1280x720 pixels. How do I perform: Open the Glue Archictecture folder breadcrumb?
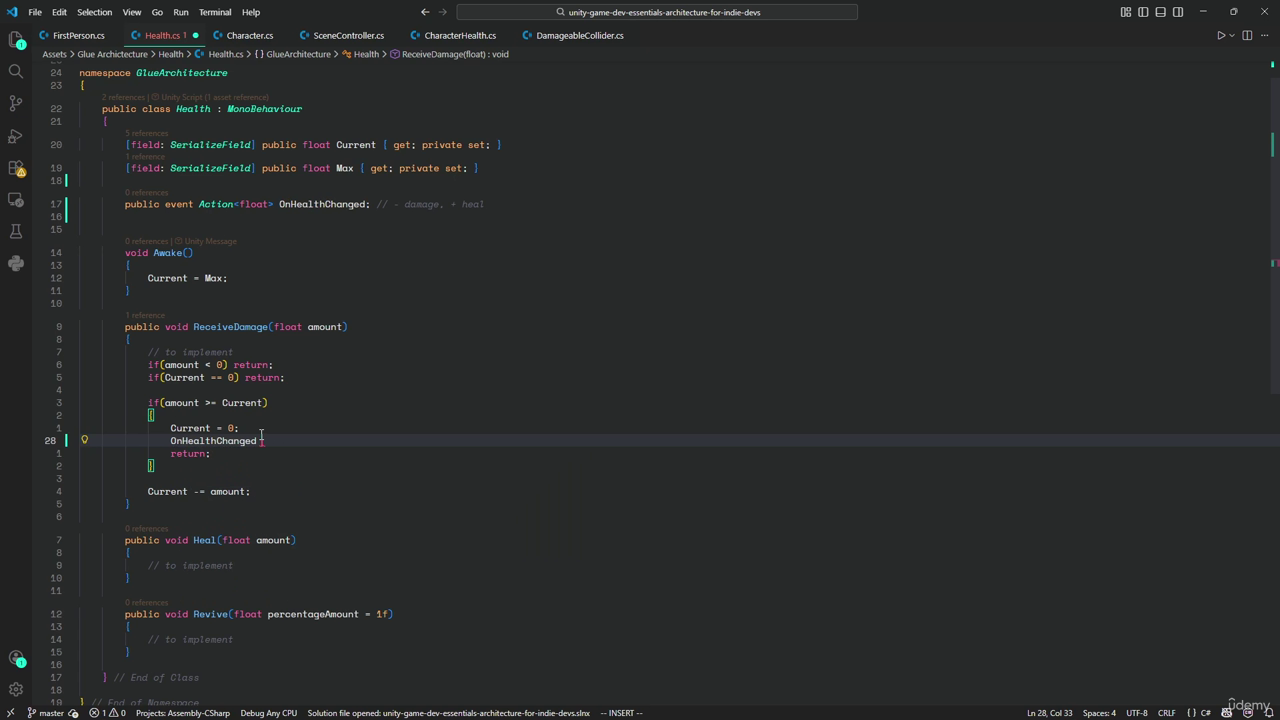tap(112, 54)
